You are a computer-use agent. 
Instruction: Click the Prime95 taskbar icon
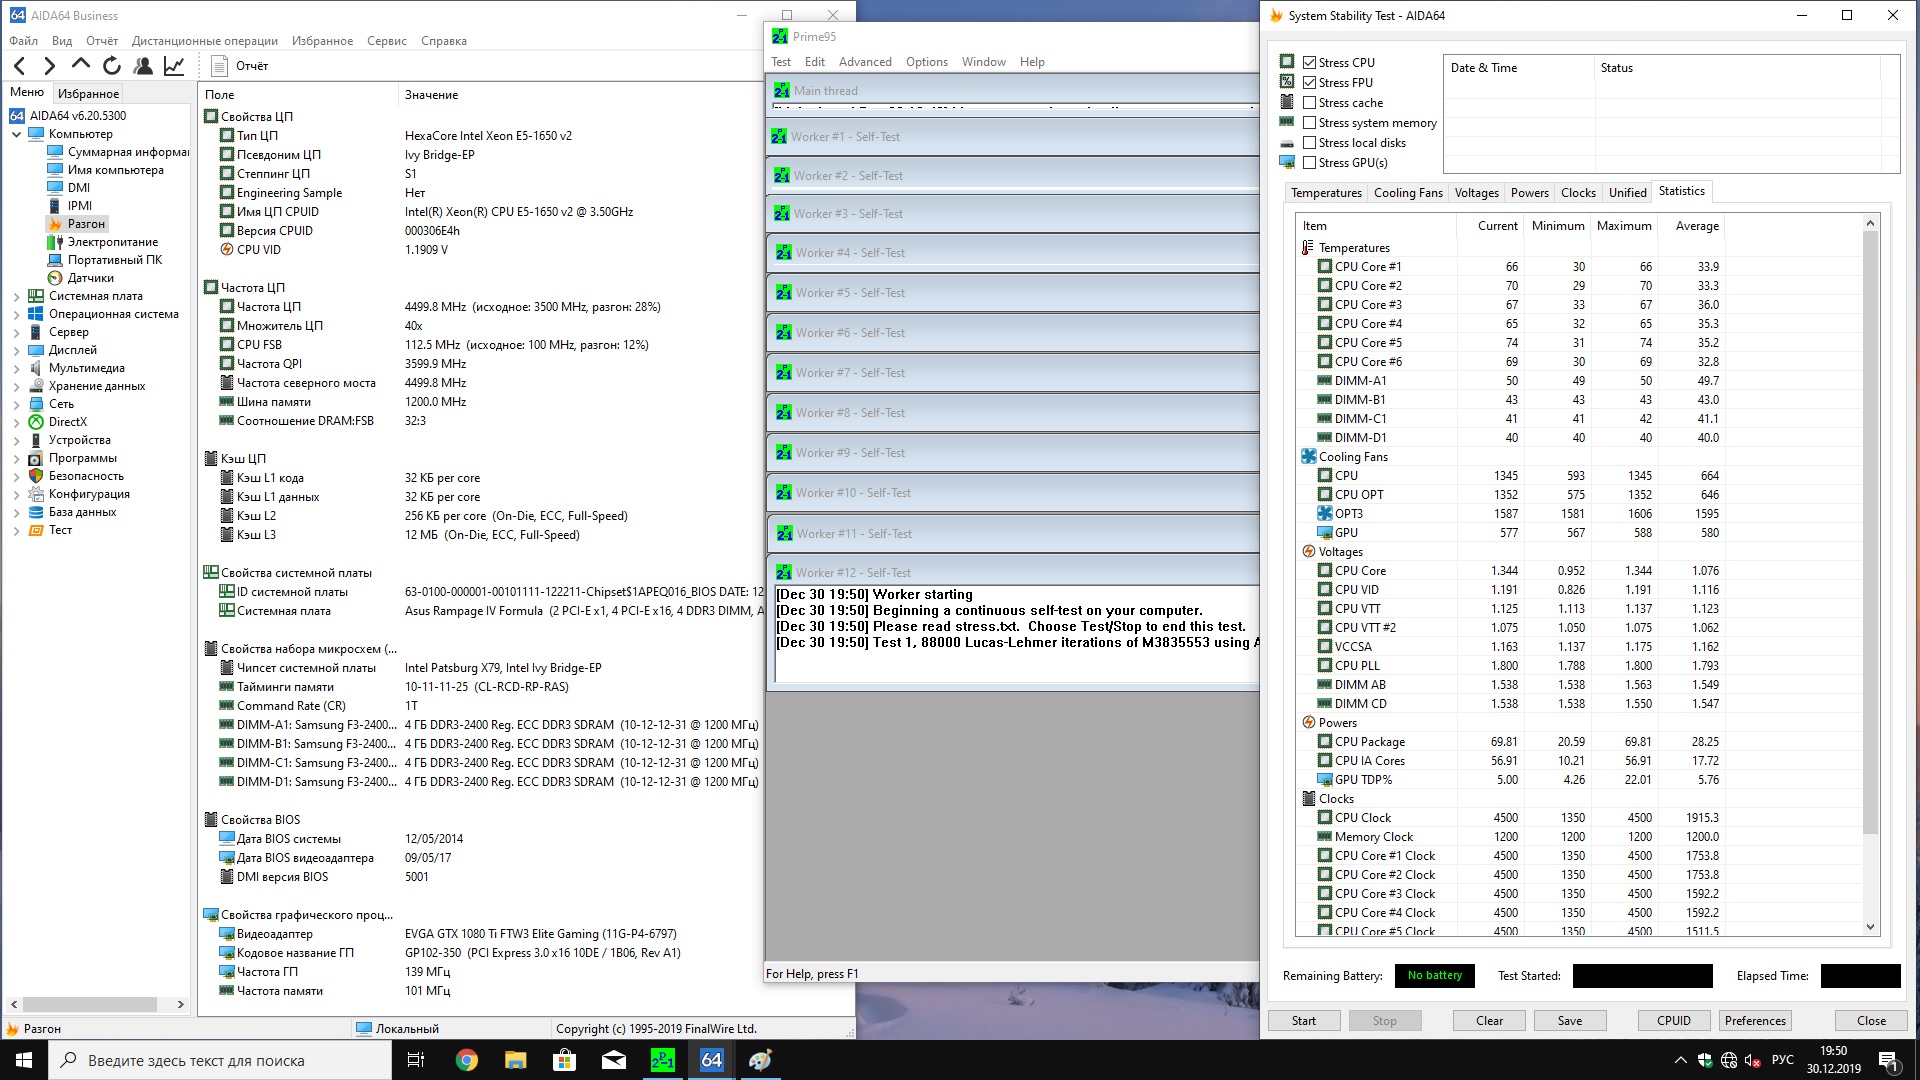(663, 1060)
